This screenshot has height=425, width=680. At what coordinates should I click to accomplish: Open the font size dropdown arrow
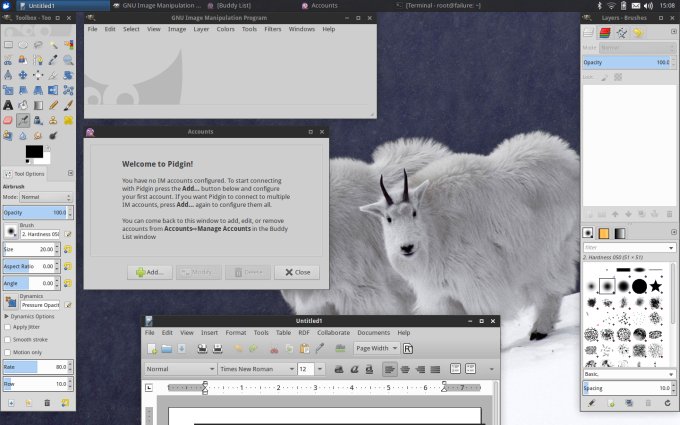(320, 369)
